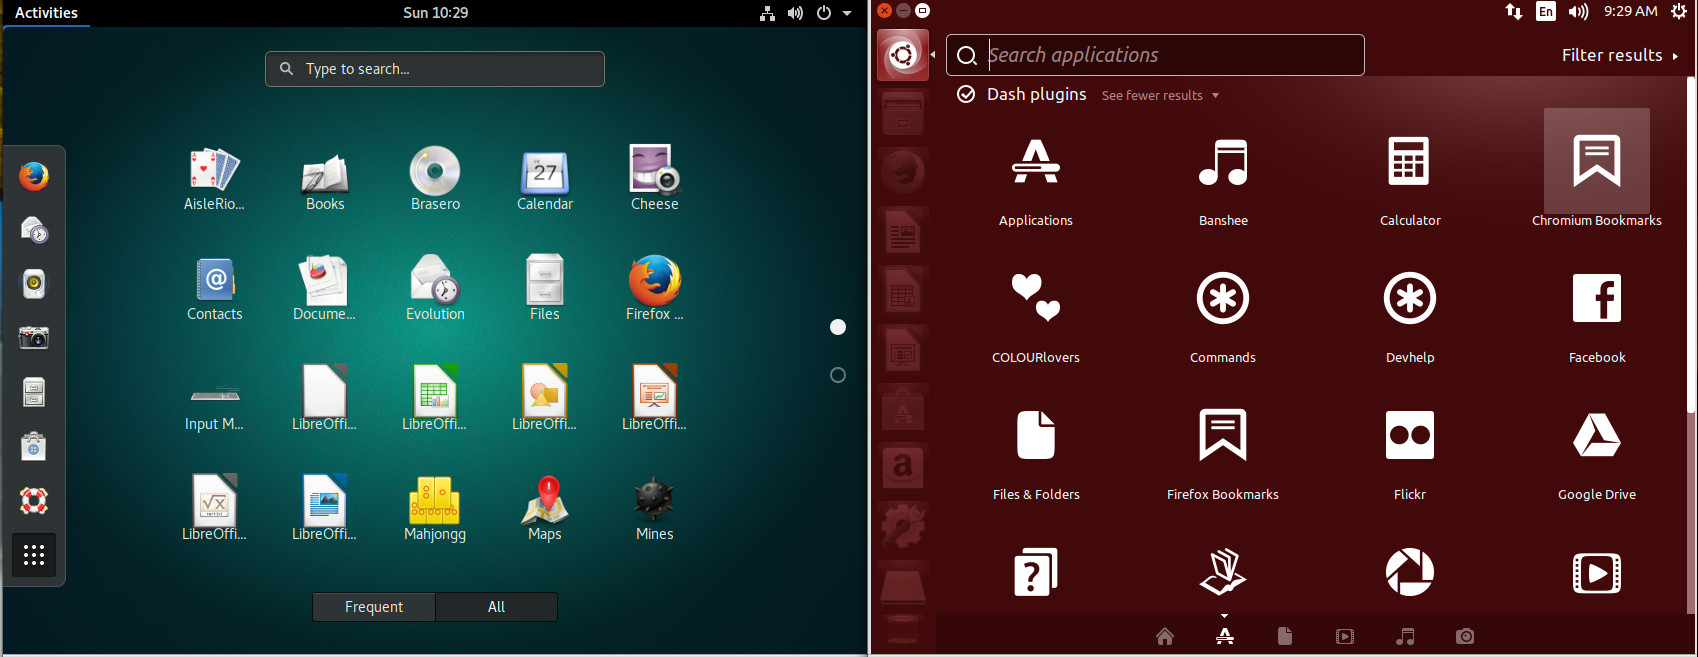Open LibreOffice Math formula icon
1698x657 pixels.
[x=214, y=500]
